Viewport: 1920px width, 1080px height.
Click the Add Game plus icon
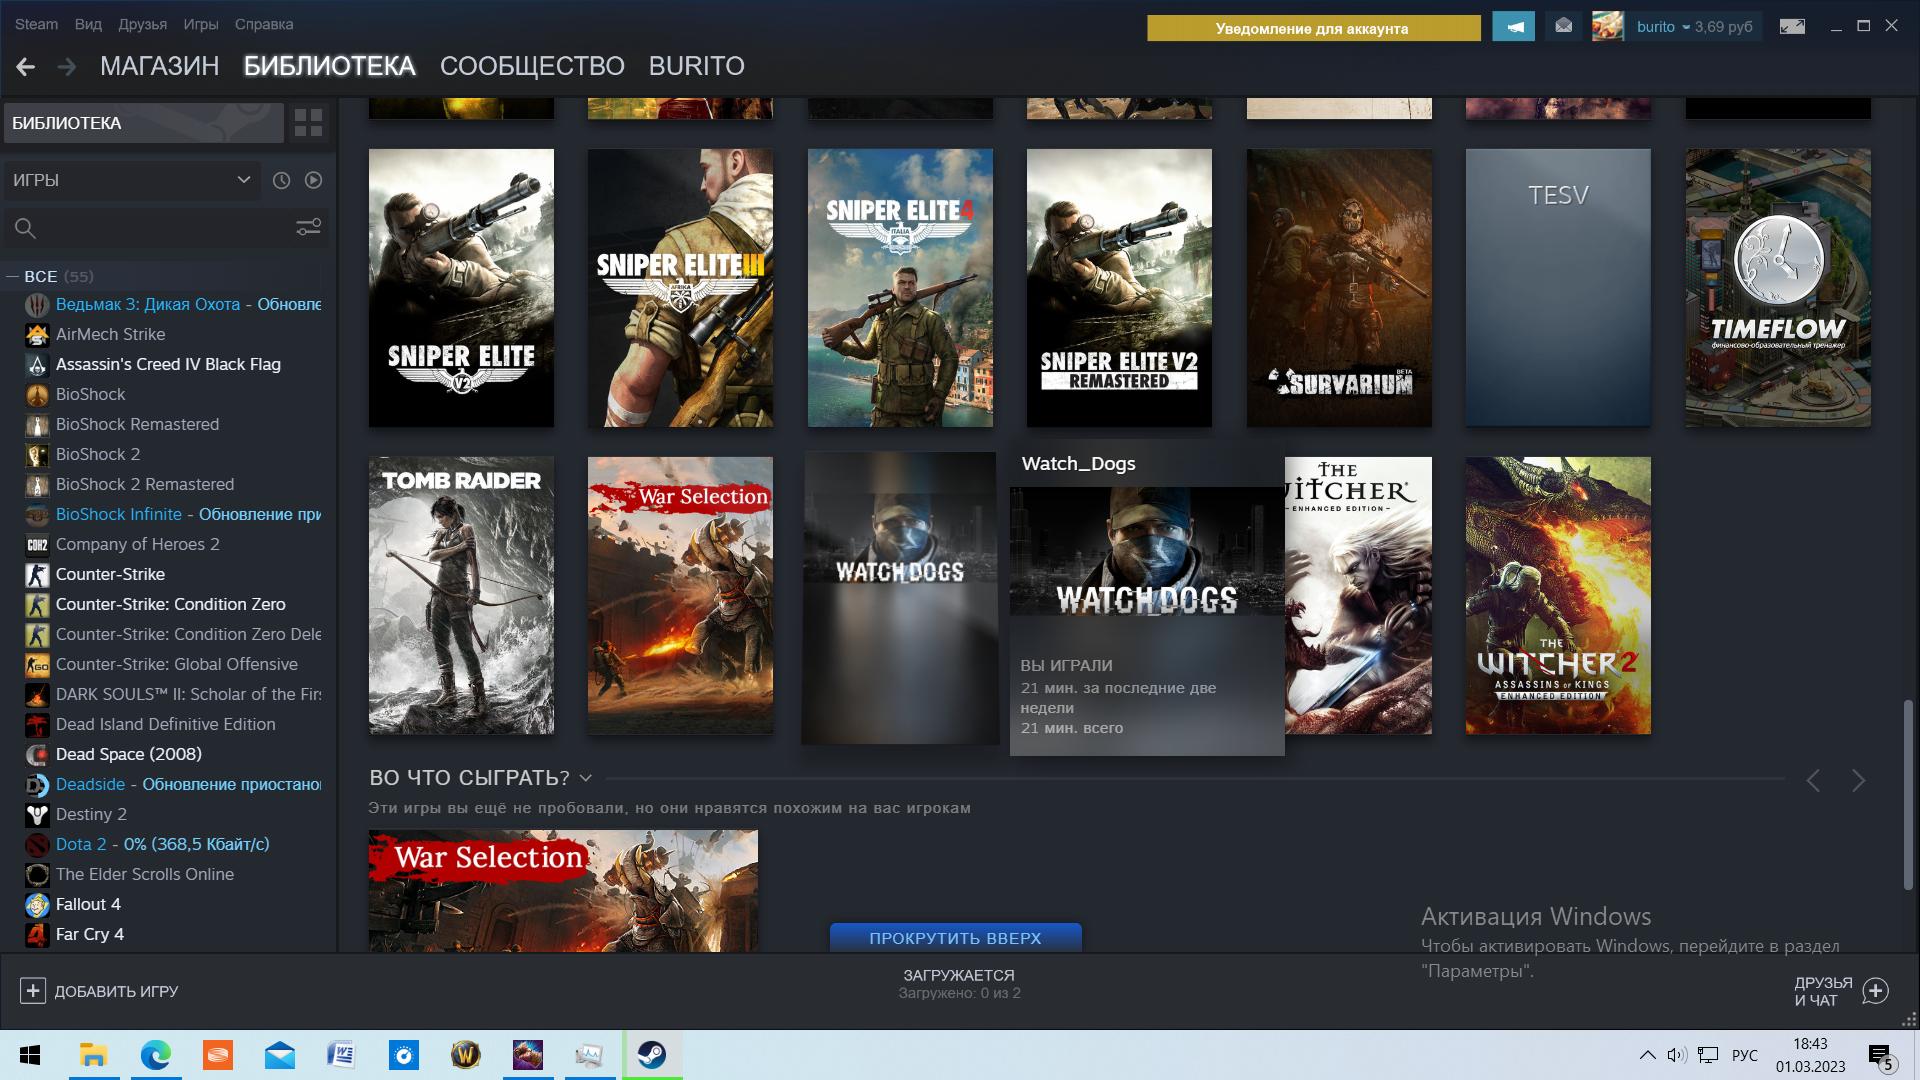(33, 991)
